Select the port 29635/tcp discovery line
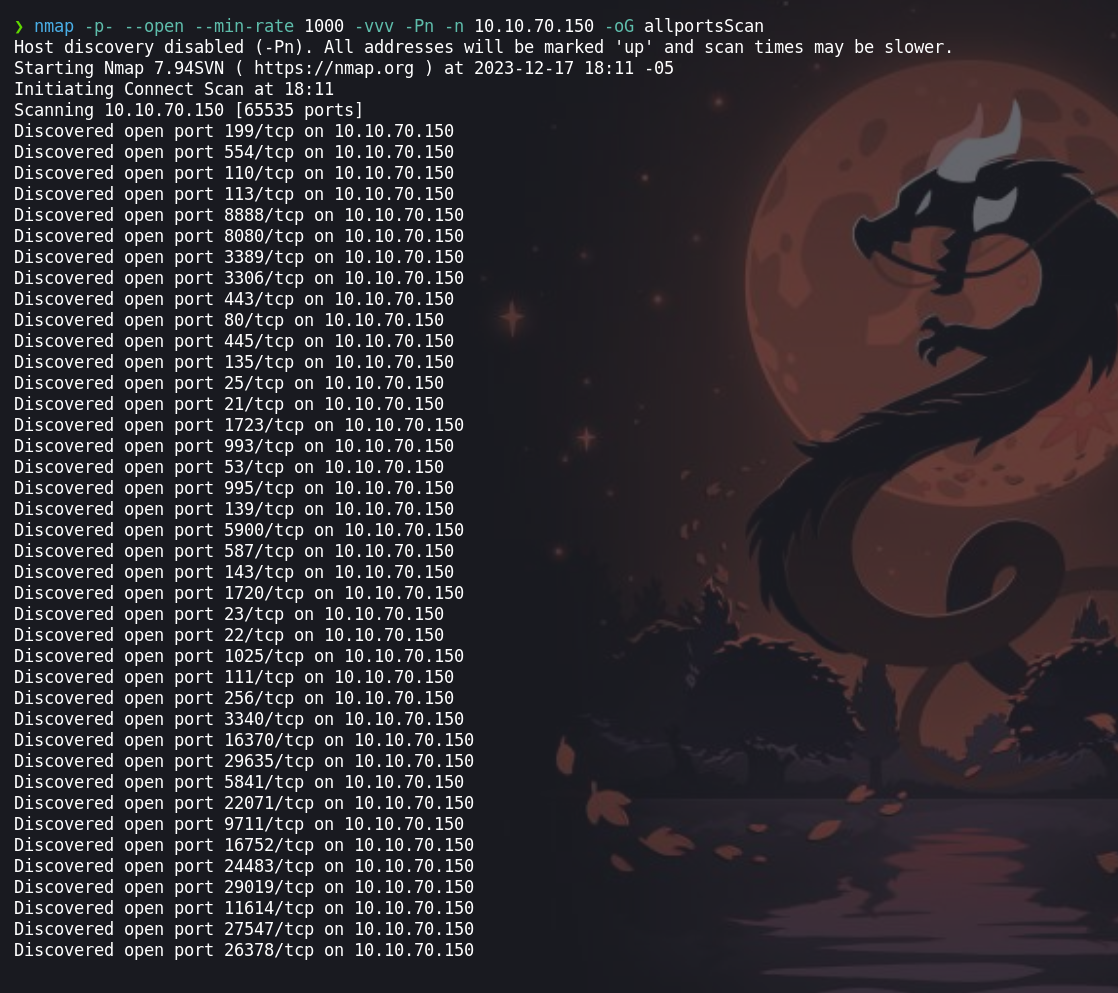 (x=244, y=761)
